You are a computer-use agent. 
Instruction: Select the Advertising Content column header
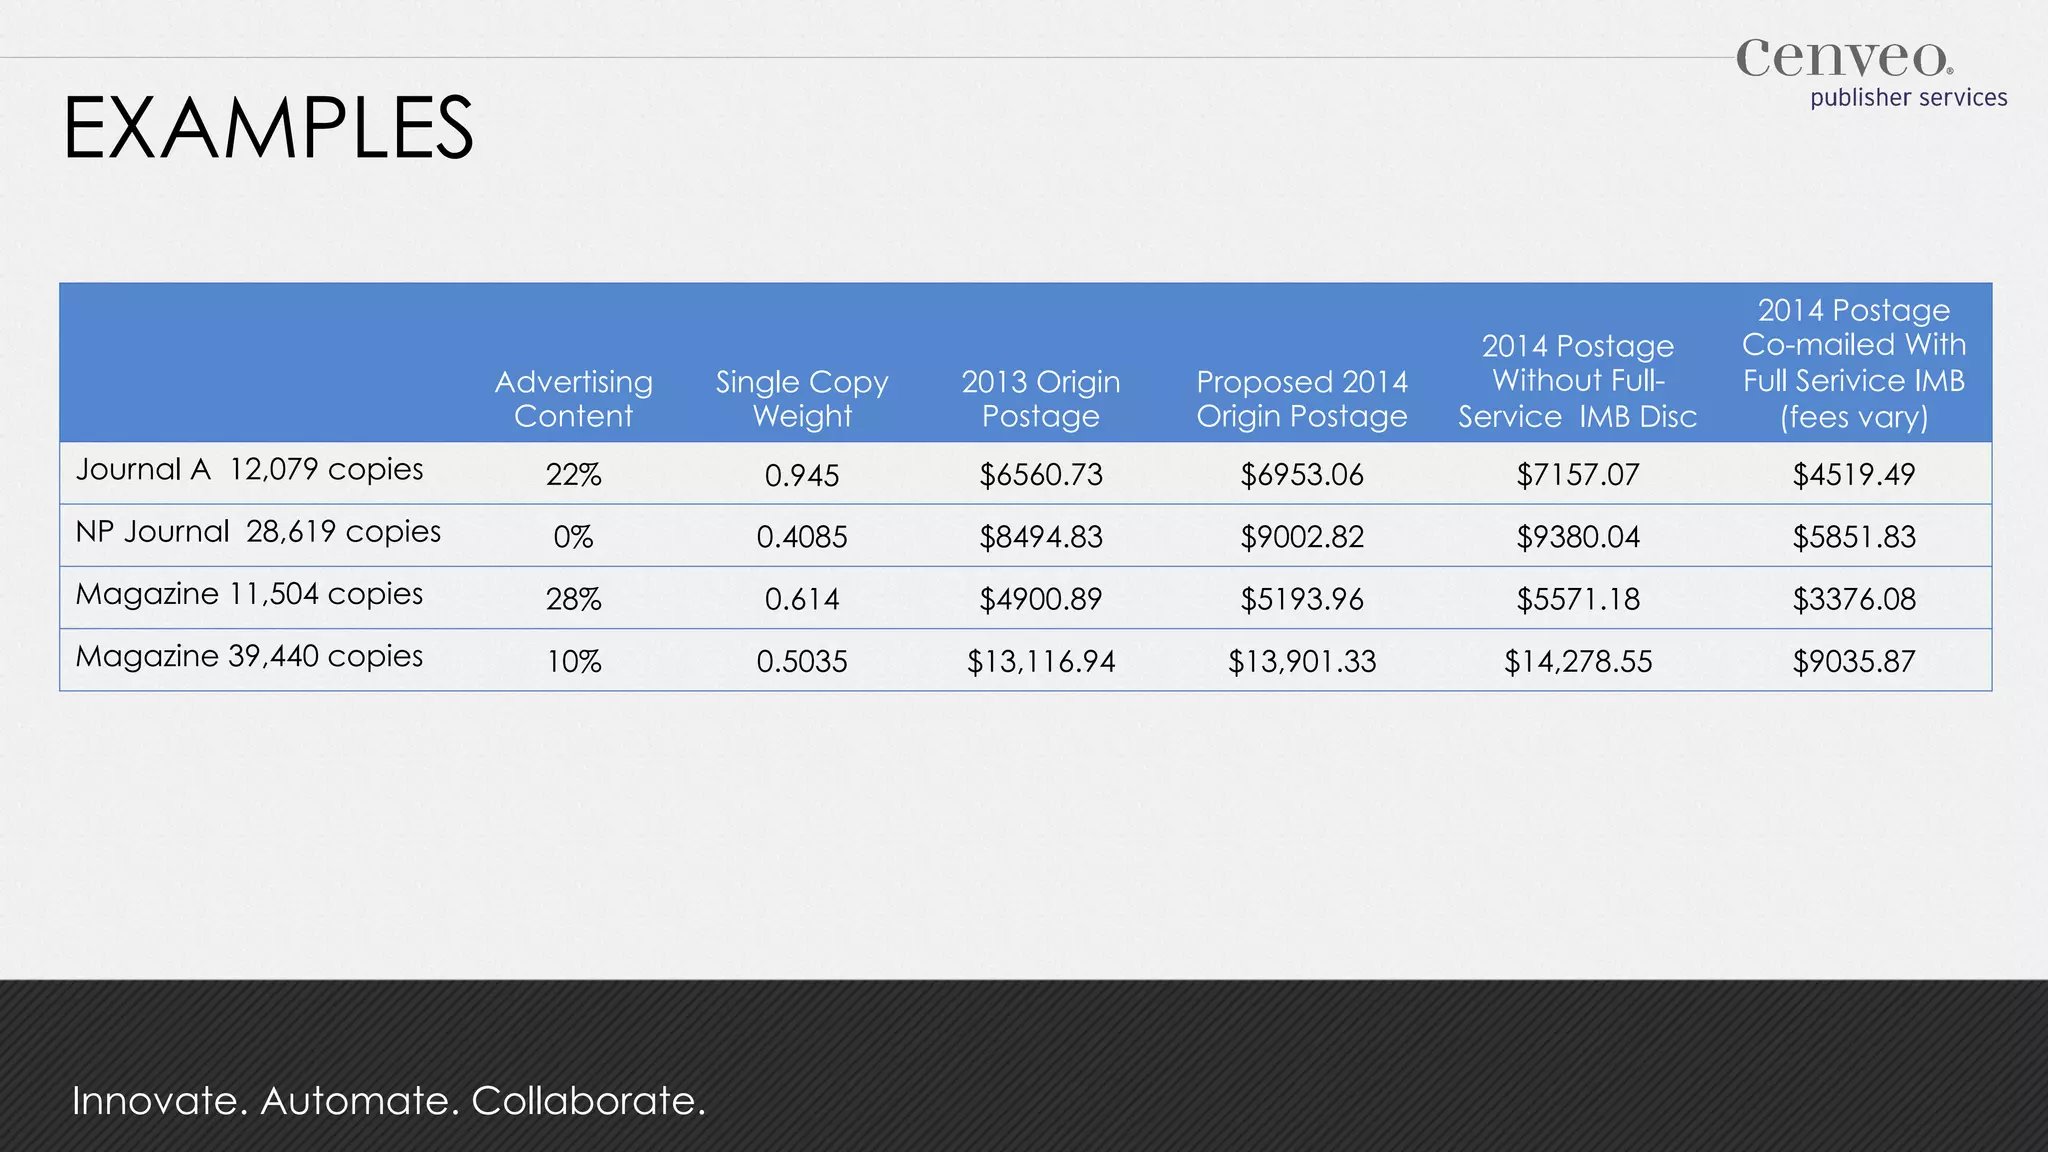[573, 398]
